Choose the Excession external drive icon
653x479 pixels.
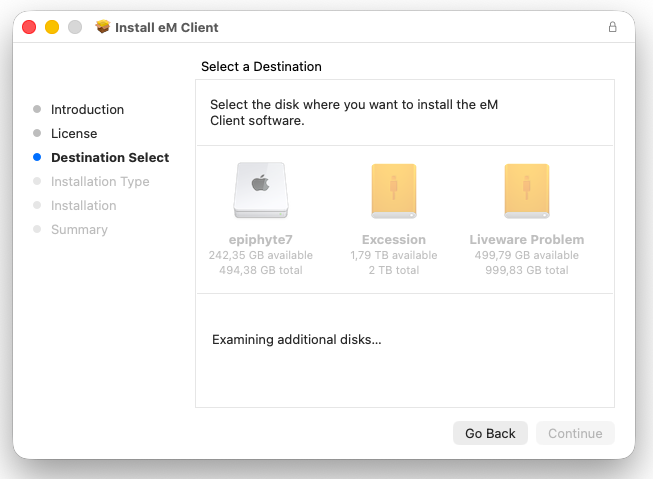393,190
